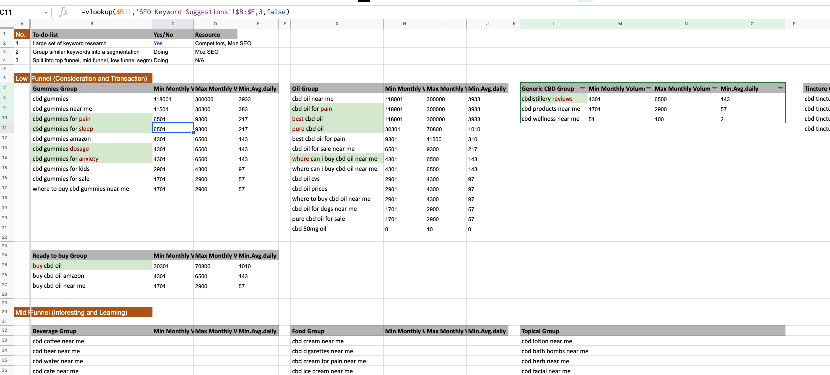830x375 pixels.
Task: Click the fx function icon
Action: 63,12
